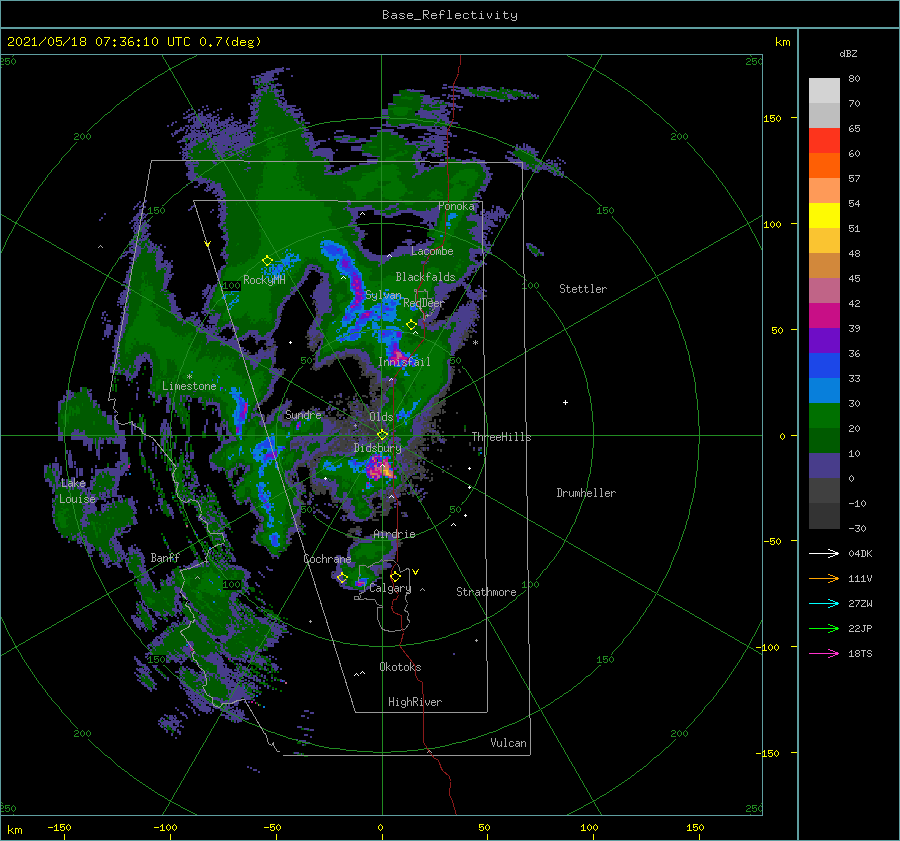
Task: Click the Stettler city label
Action: [x=583, y=289]
